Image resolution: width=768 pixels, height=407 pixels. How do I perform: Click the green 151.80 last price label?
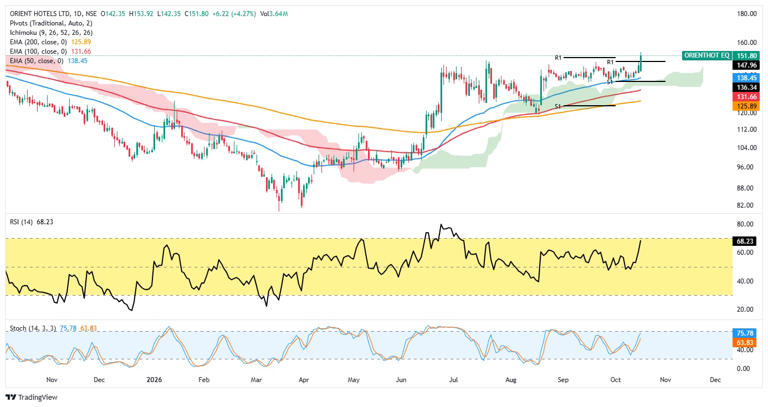click(747, 56)
